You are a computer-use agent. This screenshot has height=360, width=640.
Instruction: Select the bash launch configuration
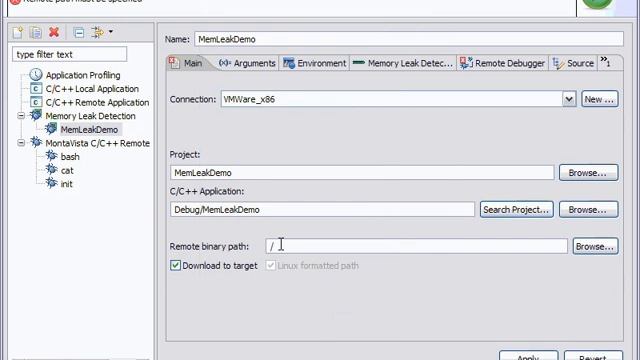(x=70, y=157)
